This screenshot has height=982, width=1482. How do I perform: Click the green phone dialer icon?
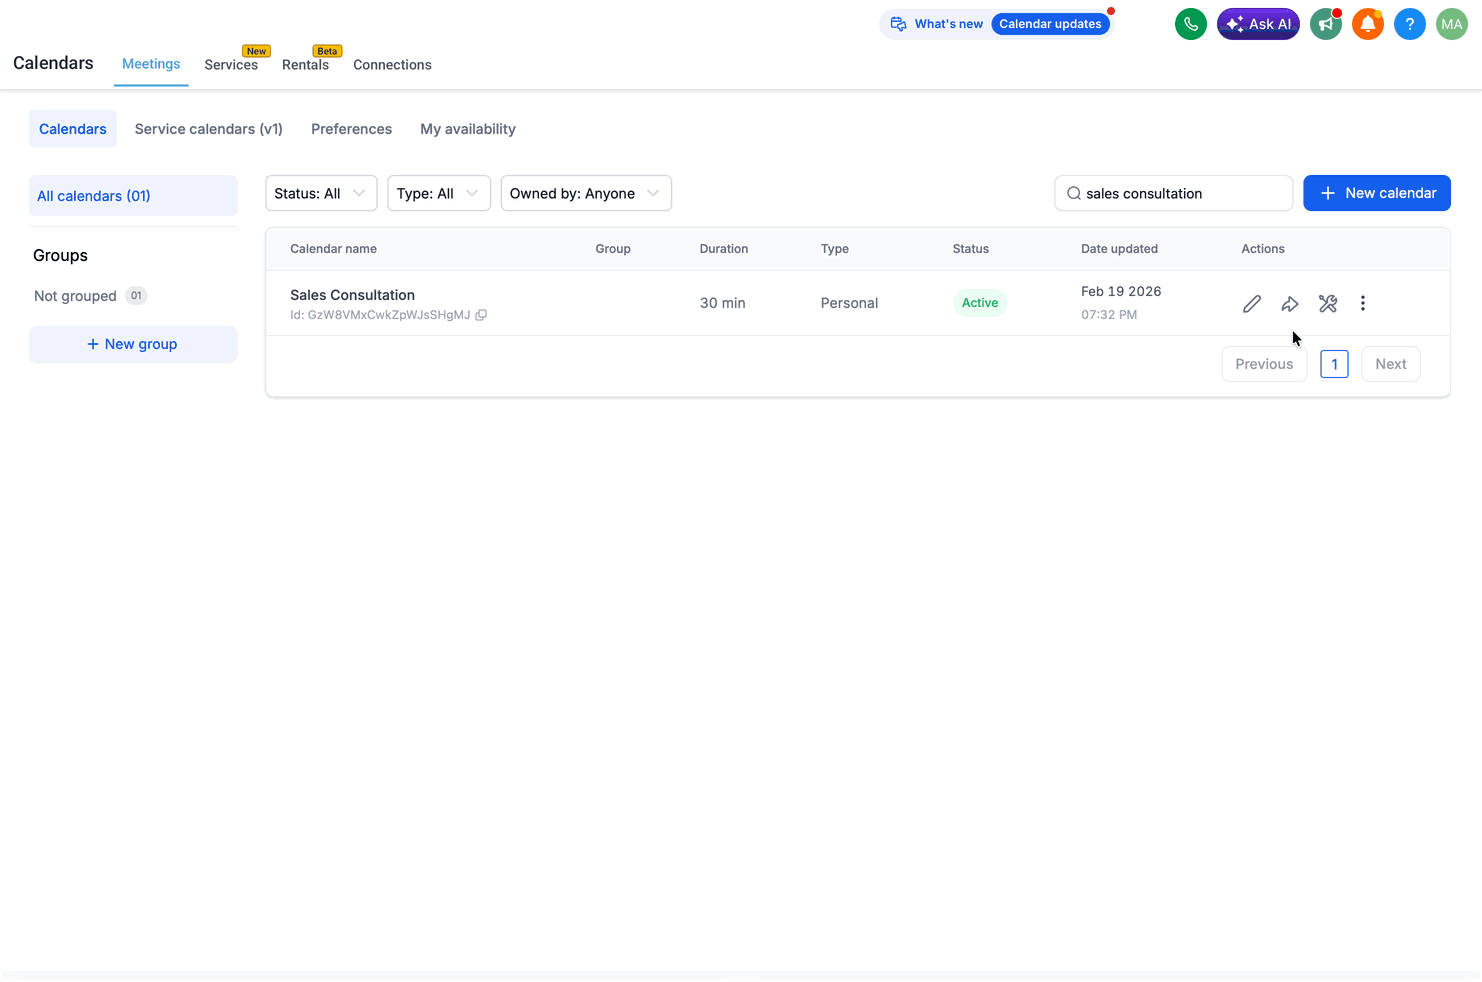tap(1190, 24)
